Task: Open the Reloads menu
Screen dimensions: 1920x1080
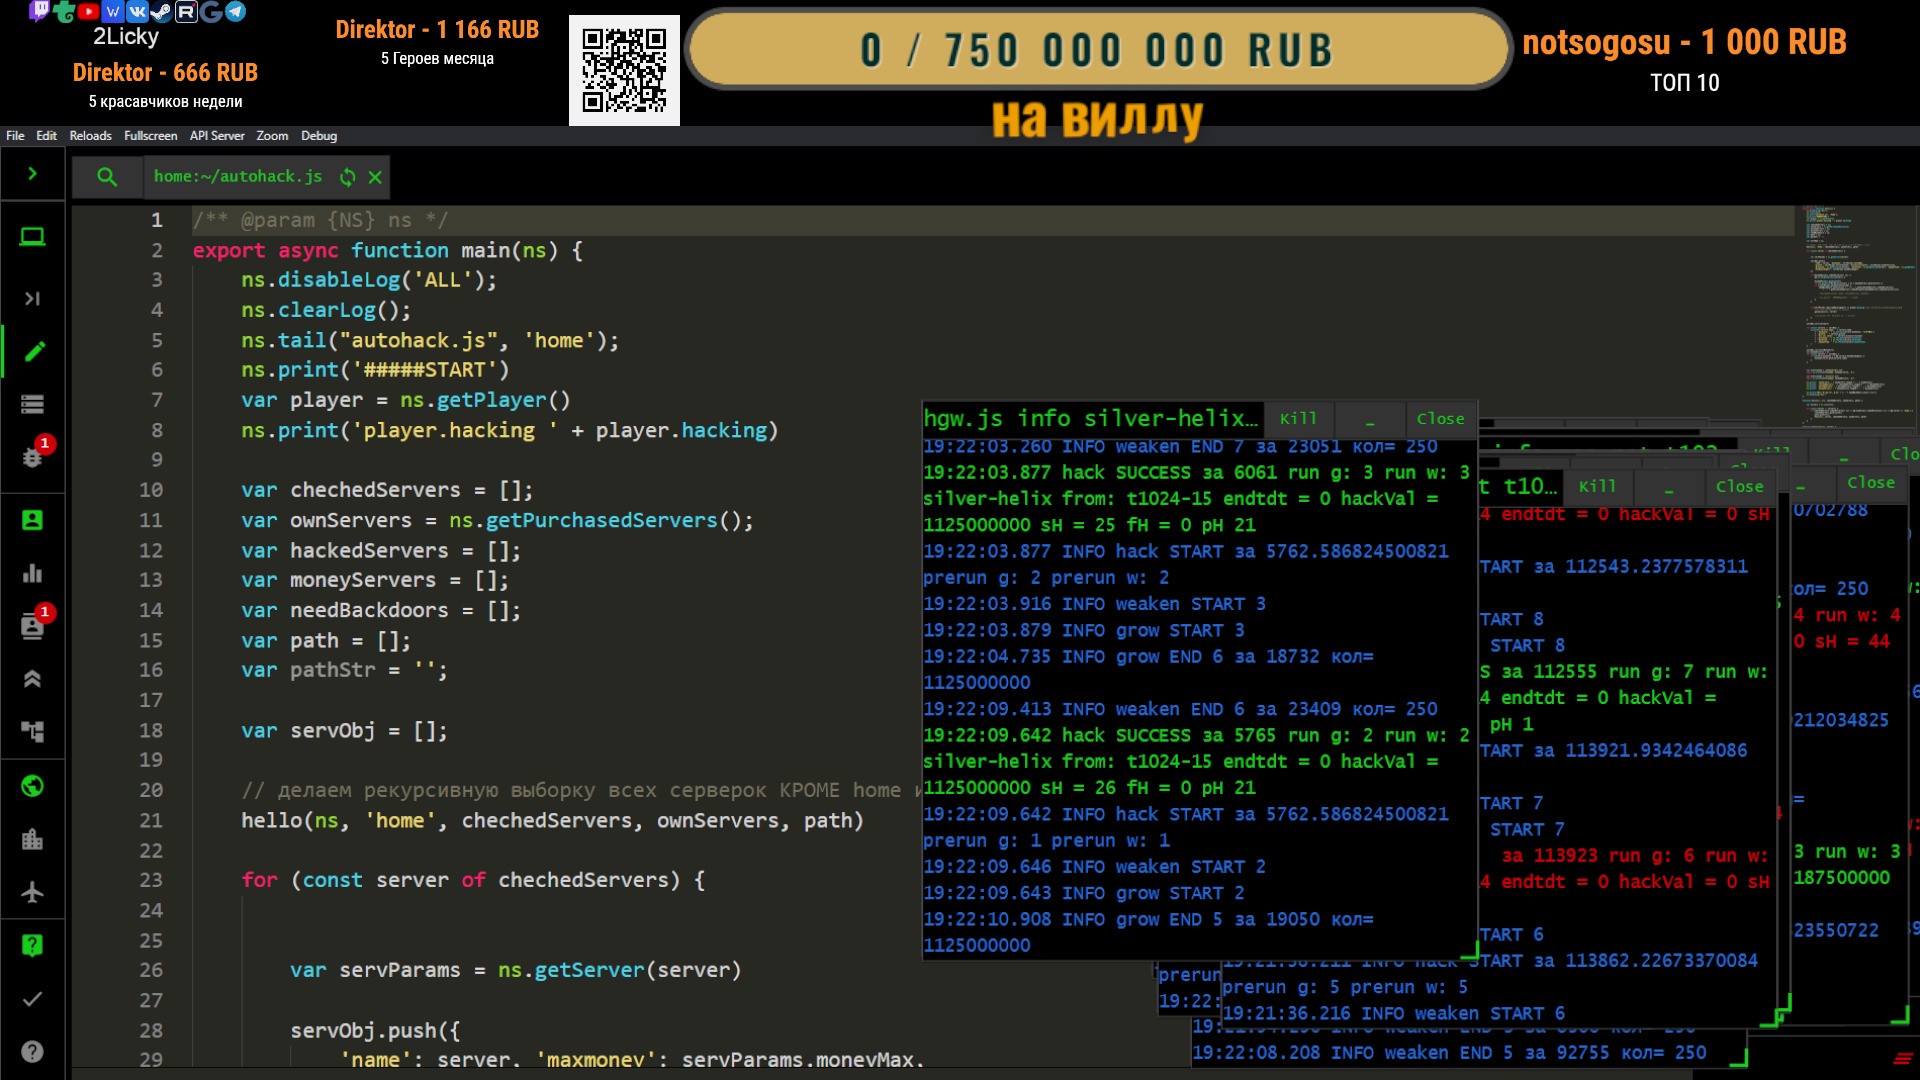Action: pos(90,136)
